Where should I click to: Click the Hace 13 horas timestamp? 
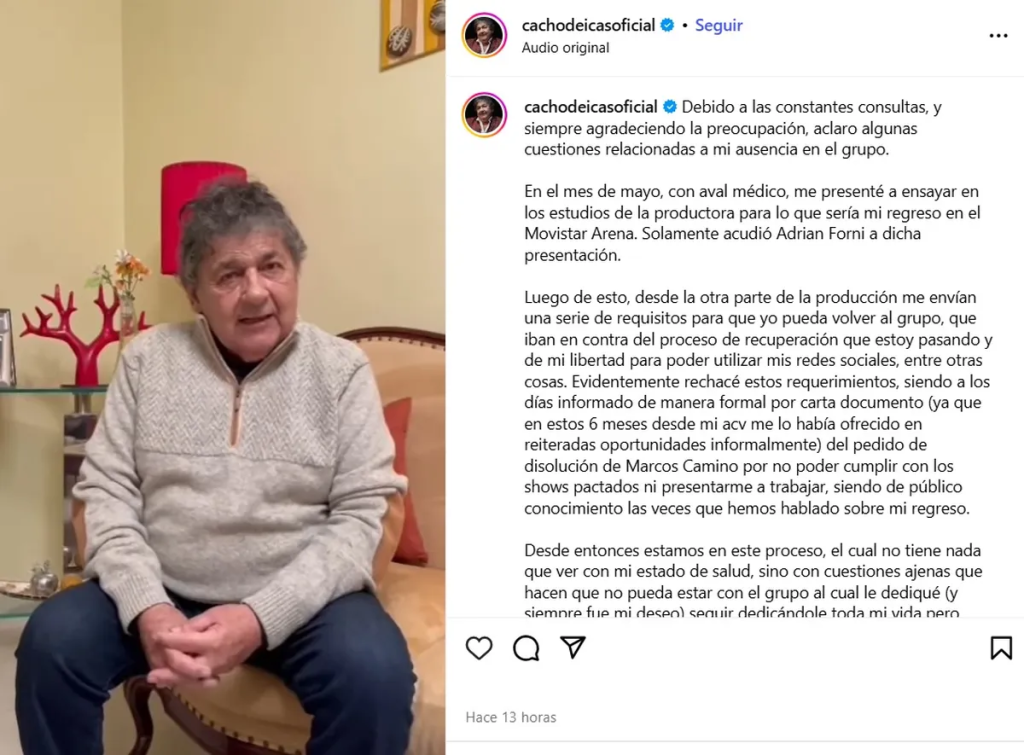(x=511, y=717)
